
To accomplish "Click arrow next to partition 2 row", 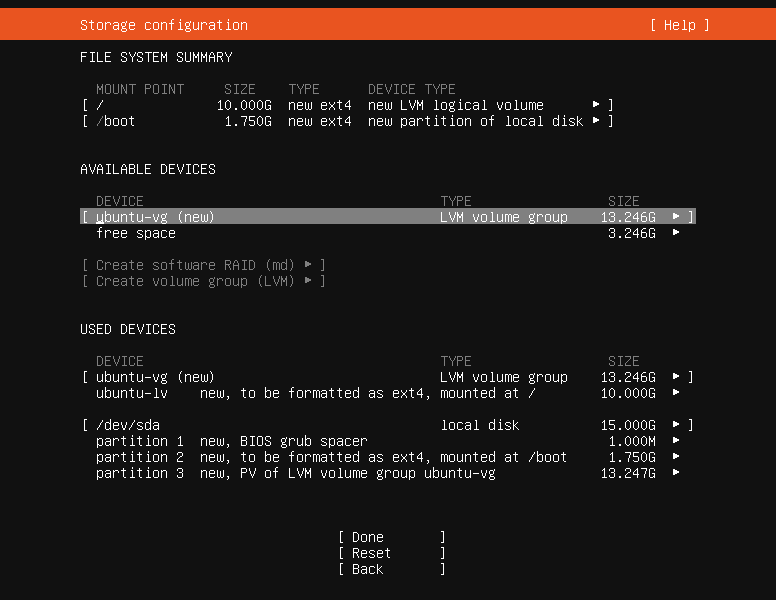I will pos(676,457).
